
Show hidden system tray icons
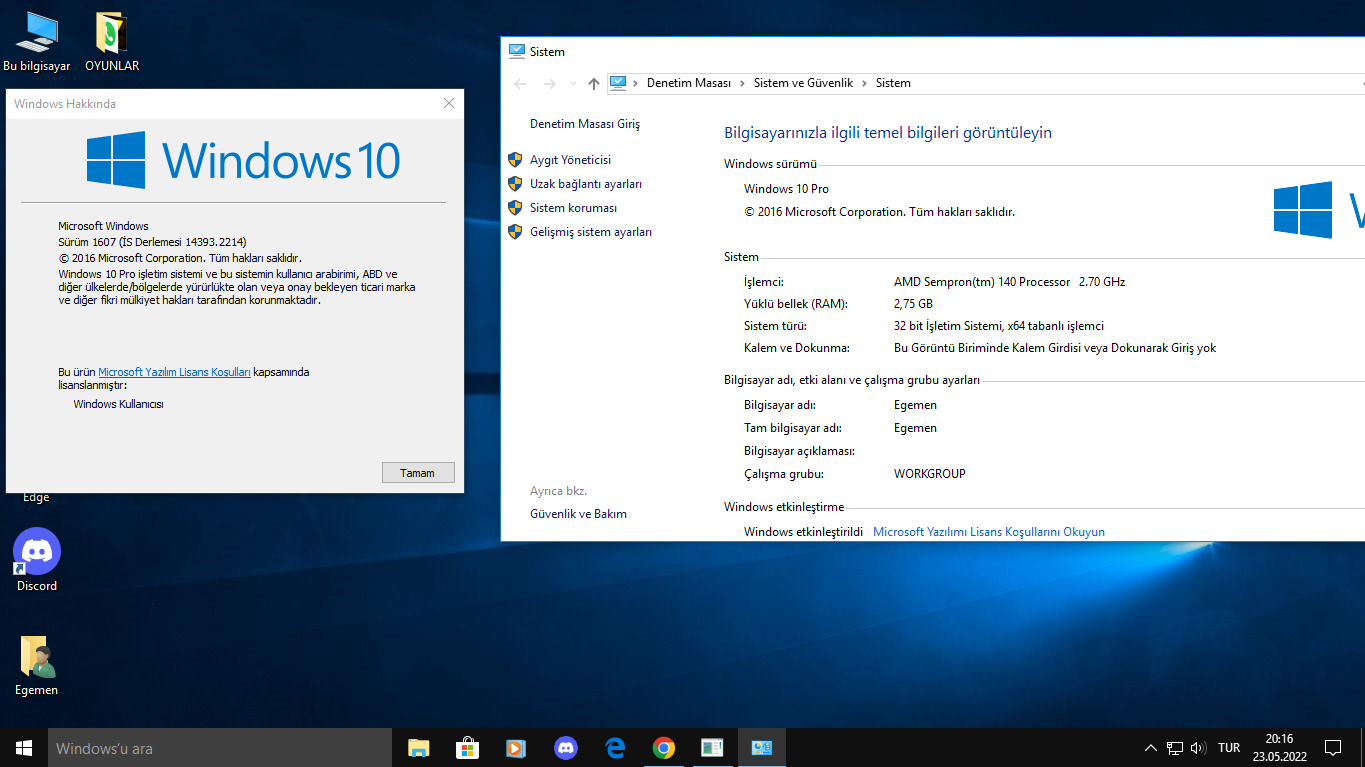pyautogui.click(x=1150, y=748)
